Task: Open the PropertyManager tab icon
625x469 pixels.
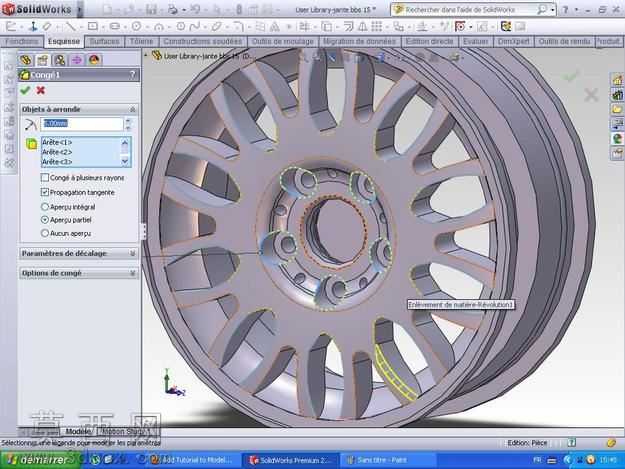Action: coord(43,60)
